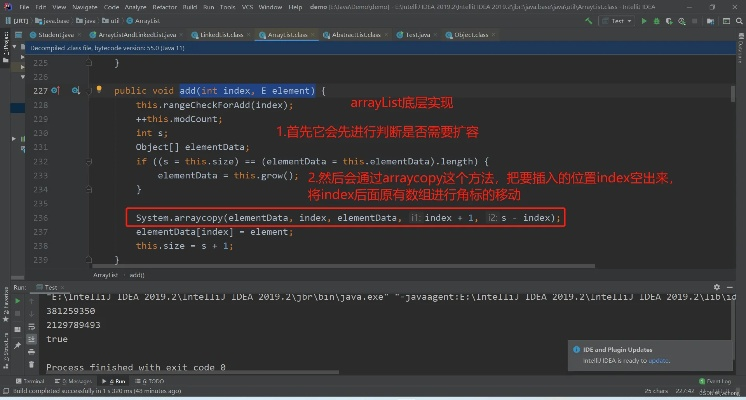Click fold end marker at line 239
This screenshot has width=746, height=400.
pos(89,260)
